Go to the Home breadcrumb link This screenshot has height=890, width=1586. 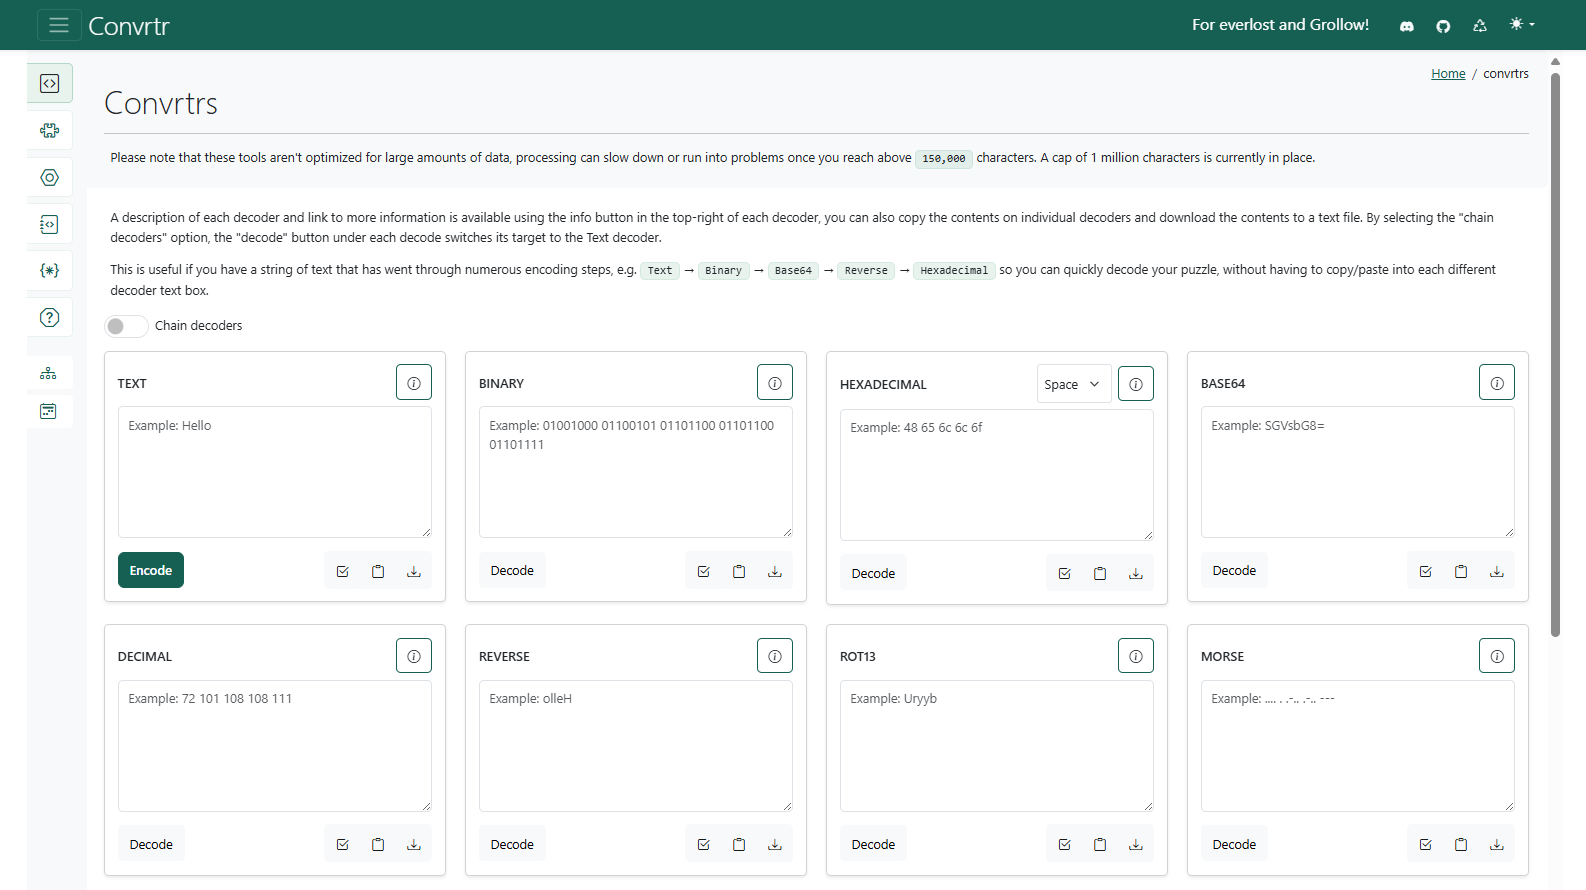[1447, 74]
